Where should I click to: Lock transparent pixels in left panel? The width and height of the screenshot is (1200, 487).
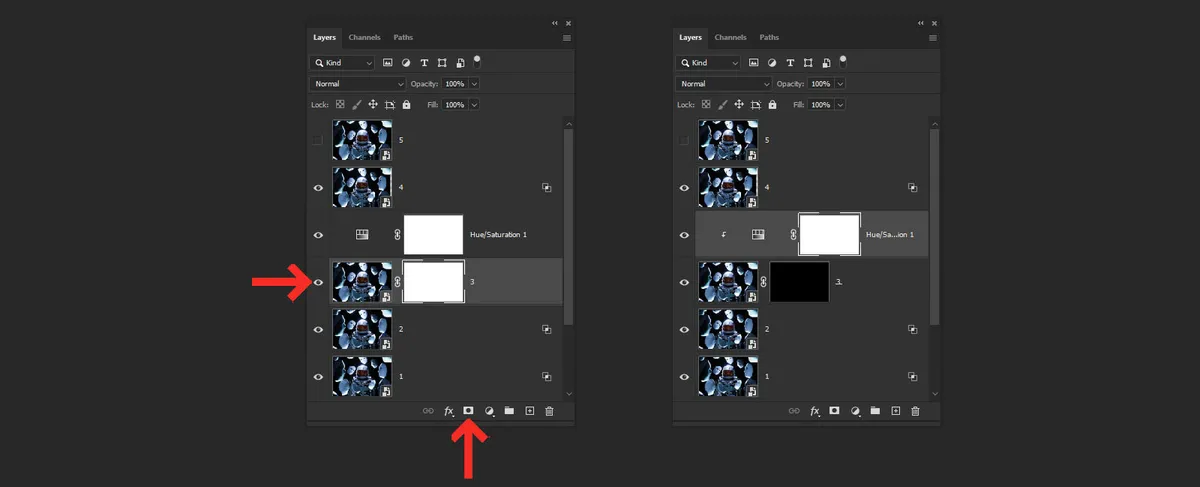pyautogui.click(x=340, y=104)
